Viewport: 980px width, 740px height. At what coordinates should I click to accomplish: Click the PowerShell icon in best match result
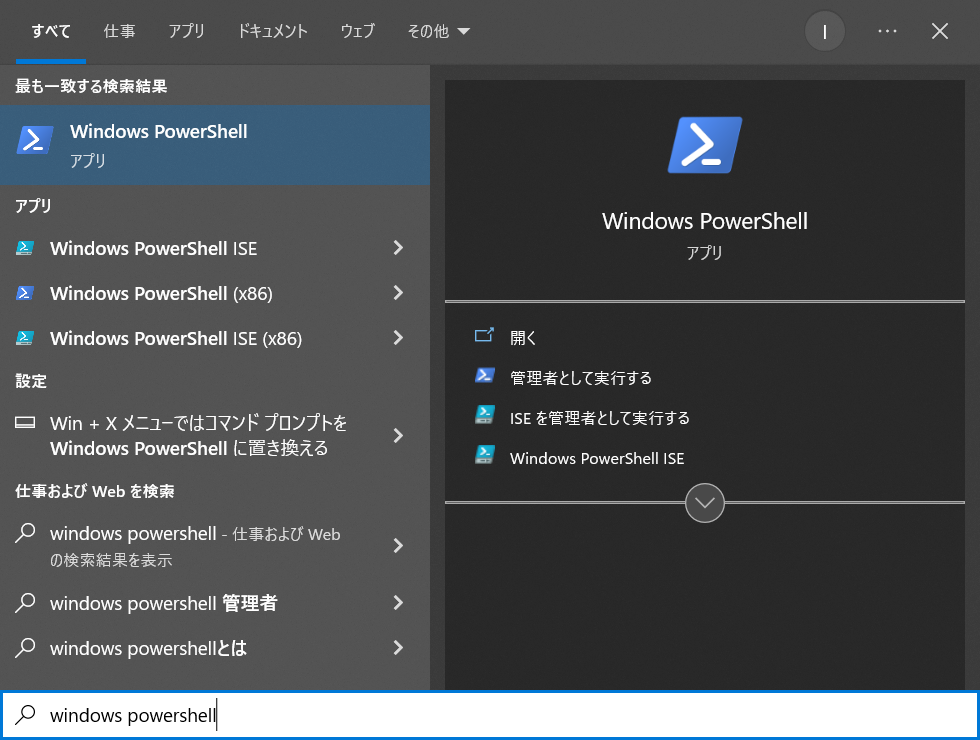(35, 141)
